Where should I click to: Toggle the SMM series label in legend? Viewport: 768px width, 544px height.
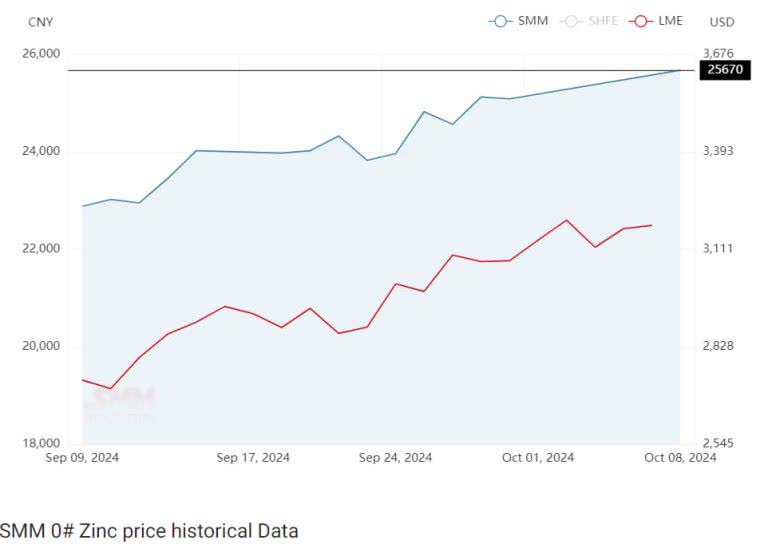(x=533, y=21)
